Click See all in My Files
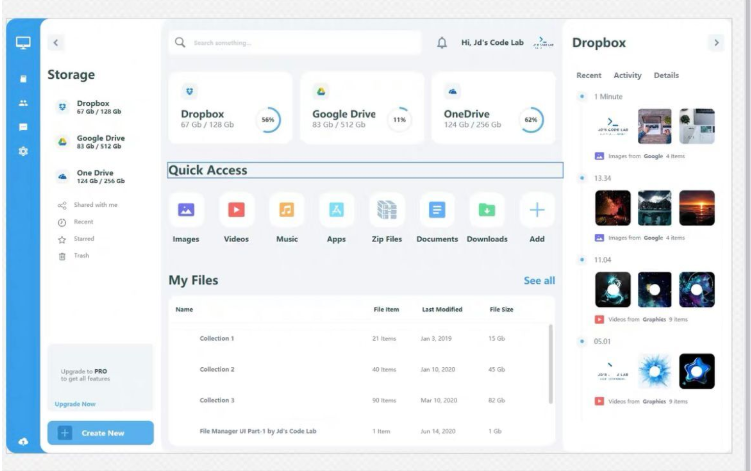This screenshot has width=751, height=471. (539, 281)
